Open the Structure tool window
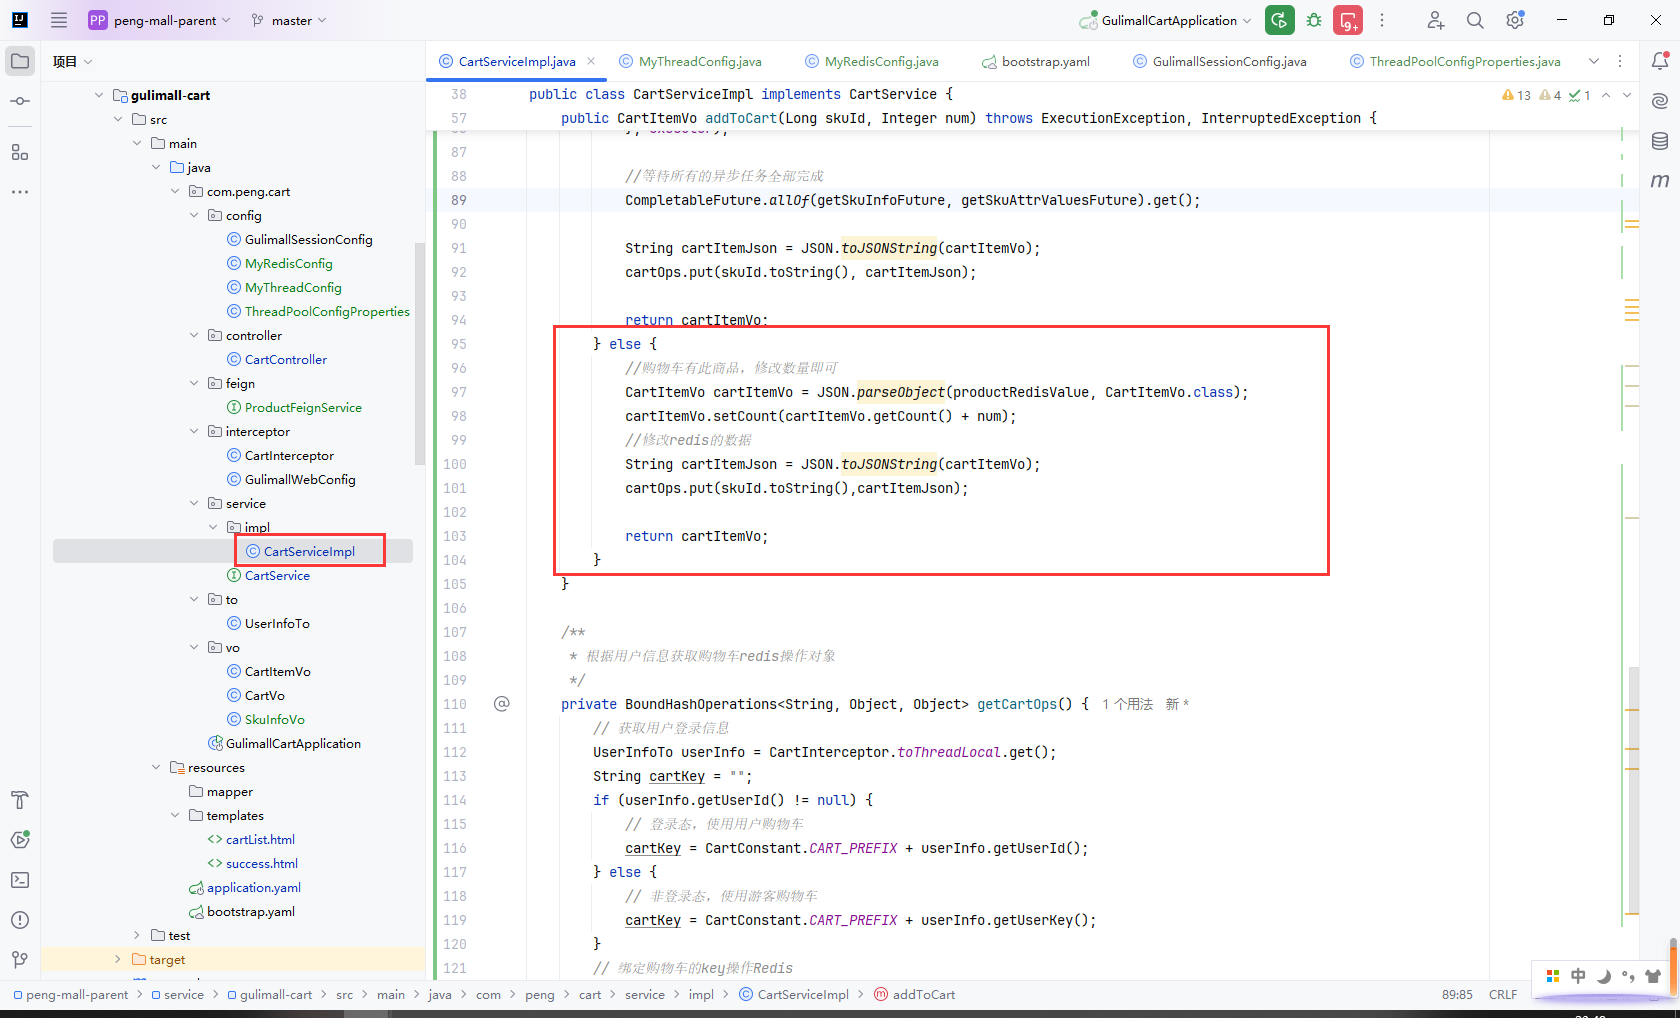This screenshot has height=1018, width=1680. pos(20,152)
